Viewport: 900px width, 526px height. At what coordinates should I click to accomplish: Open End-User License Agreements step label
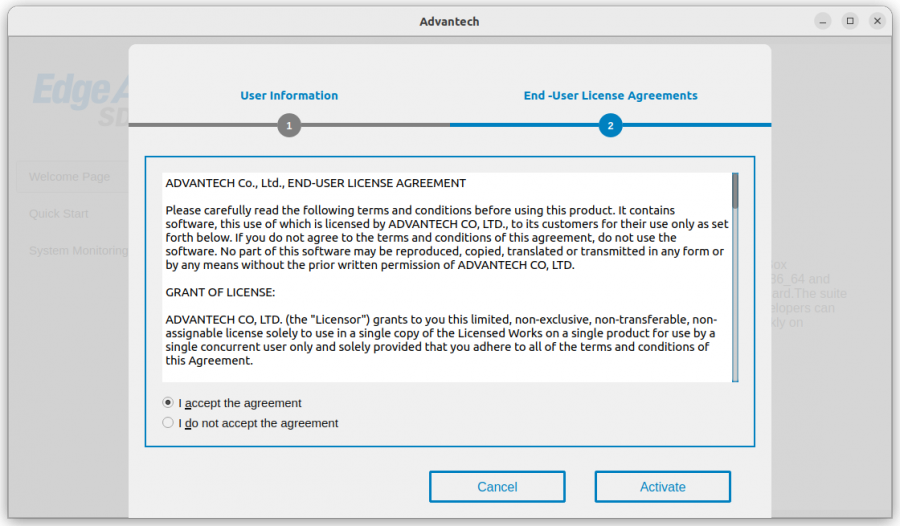tap(610, 95)
